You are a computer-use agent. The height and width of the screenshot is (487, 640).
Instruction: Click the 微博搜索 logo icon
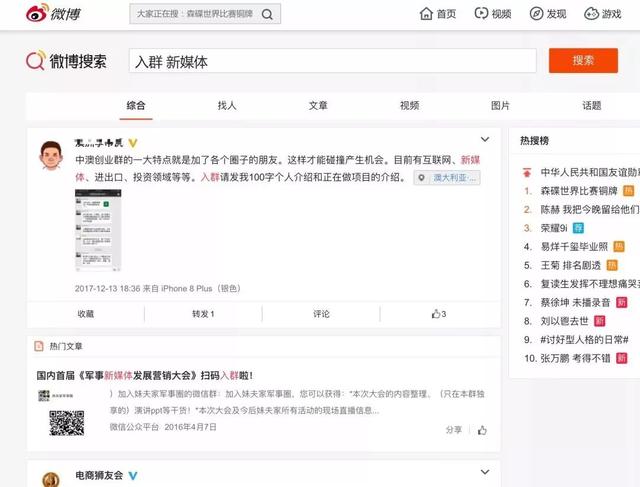[36, 60]
